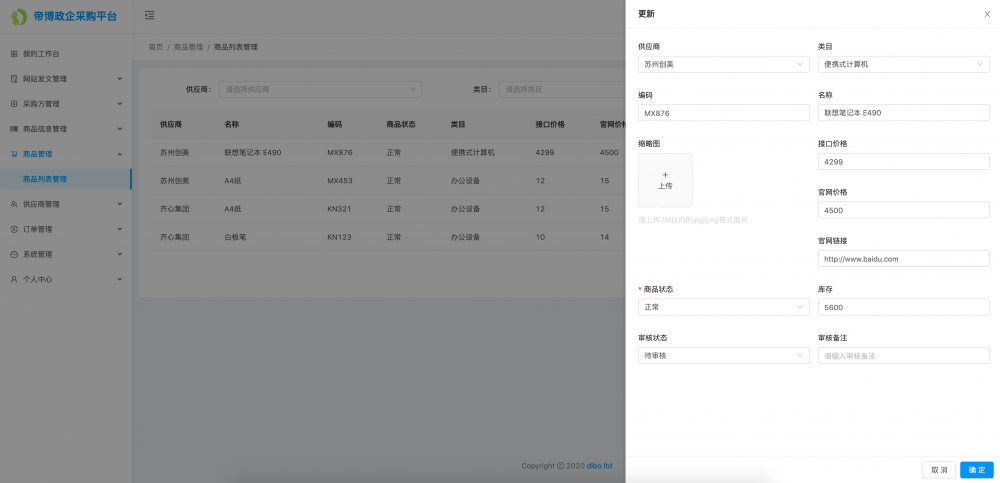This screenshot has height=483, width=1000.
Task: Open the dibo.ltd footer link
Action: (599, 466)
